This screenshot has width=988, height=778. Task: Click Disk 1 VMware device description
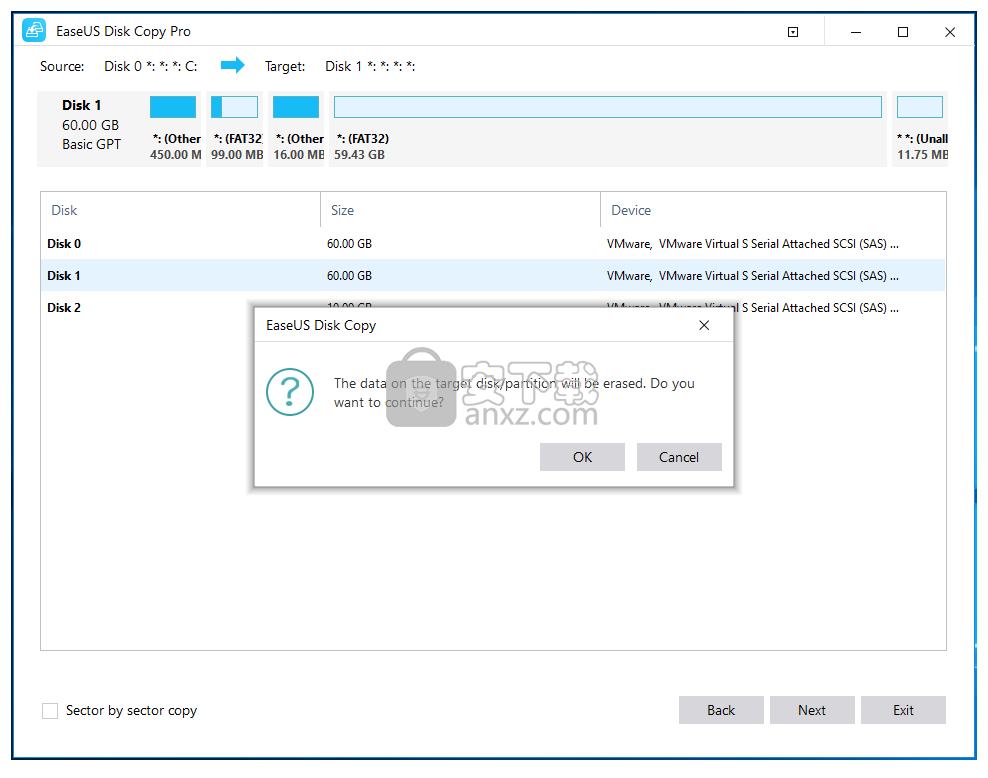[752, 275]
